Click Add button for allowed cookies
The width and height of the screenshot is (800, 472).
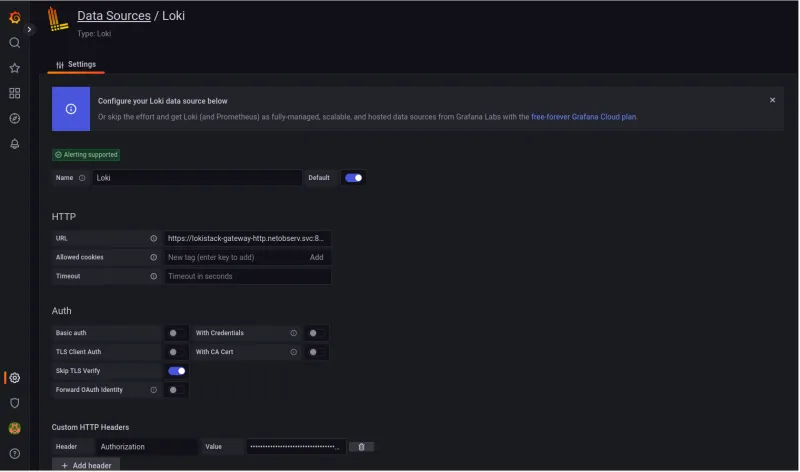click(x=316, y=257)
